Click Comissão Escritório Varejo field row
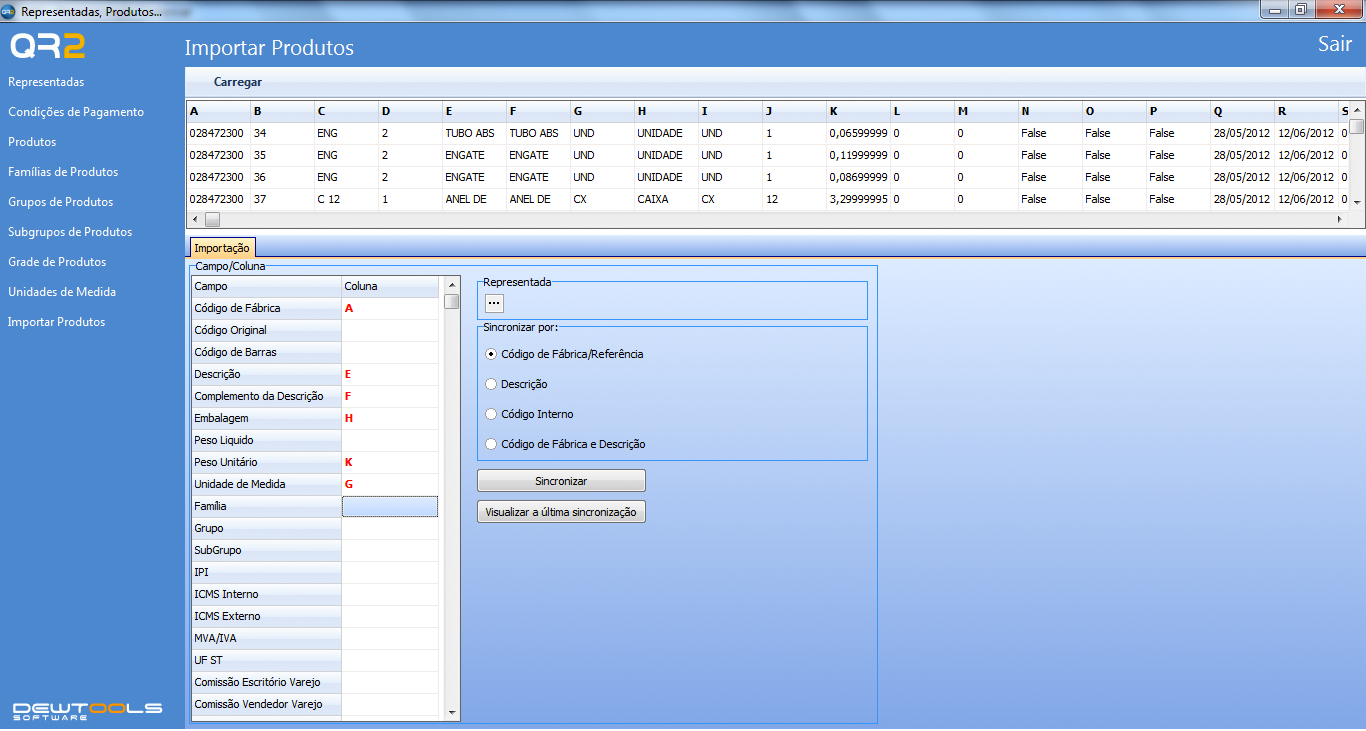1366x731 pixels. point(266,682)
